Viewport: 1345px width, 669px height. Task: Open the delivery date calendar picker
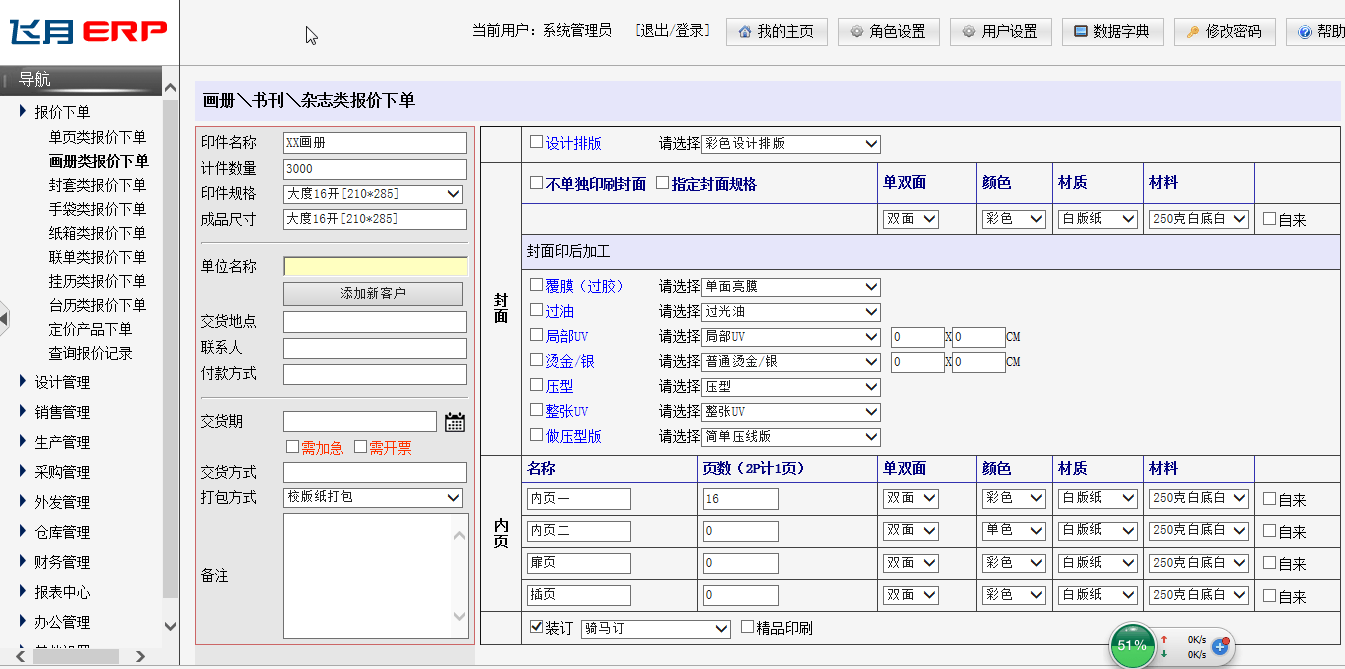click(455, 422)
